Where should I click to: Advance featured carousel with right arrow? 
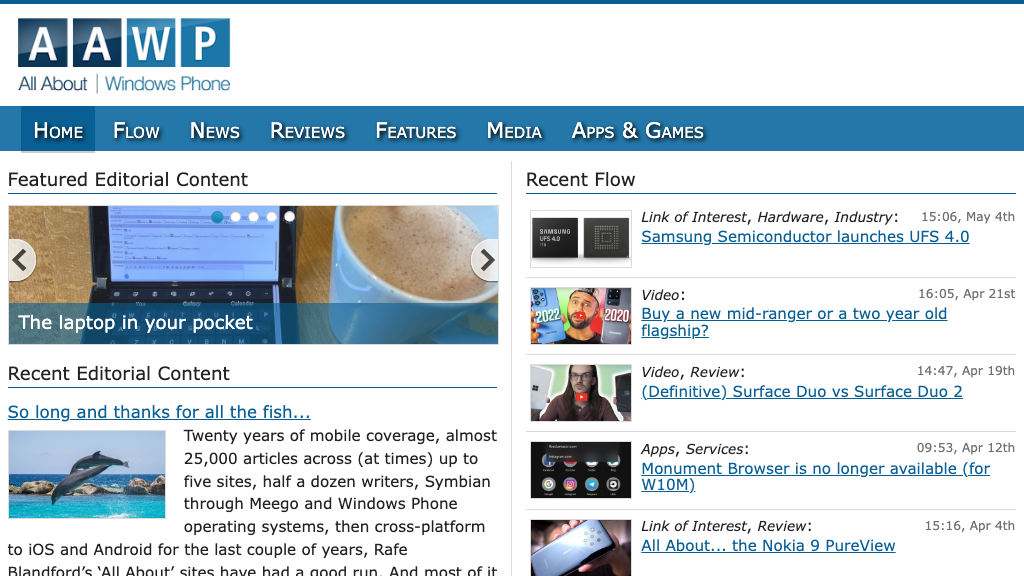pyautogui.click(x=486, y=260)
